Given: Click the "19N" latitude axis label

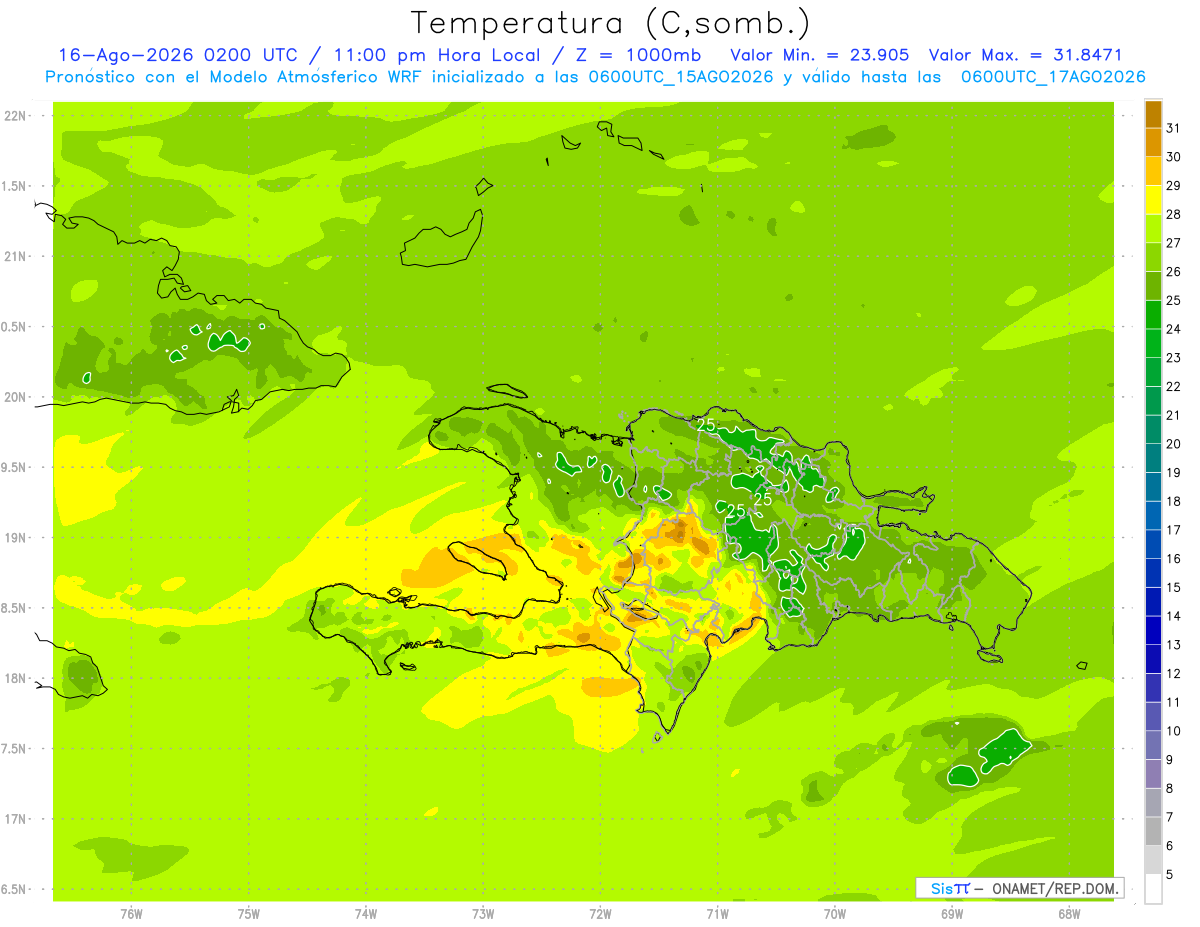Looking at the screenshot, I should (15, 538).
